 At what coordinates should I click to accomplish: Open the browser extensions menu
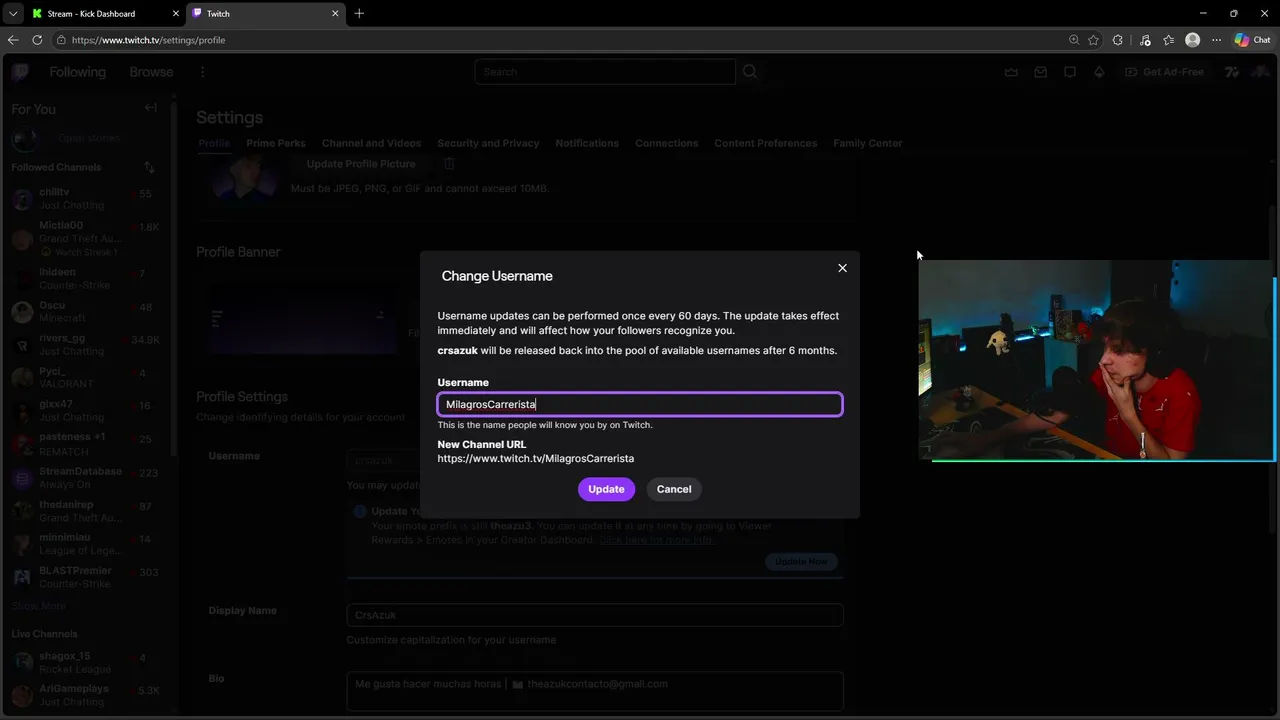tap(1118, 40)
